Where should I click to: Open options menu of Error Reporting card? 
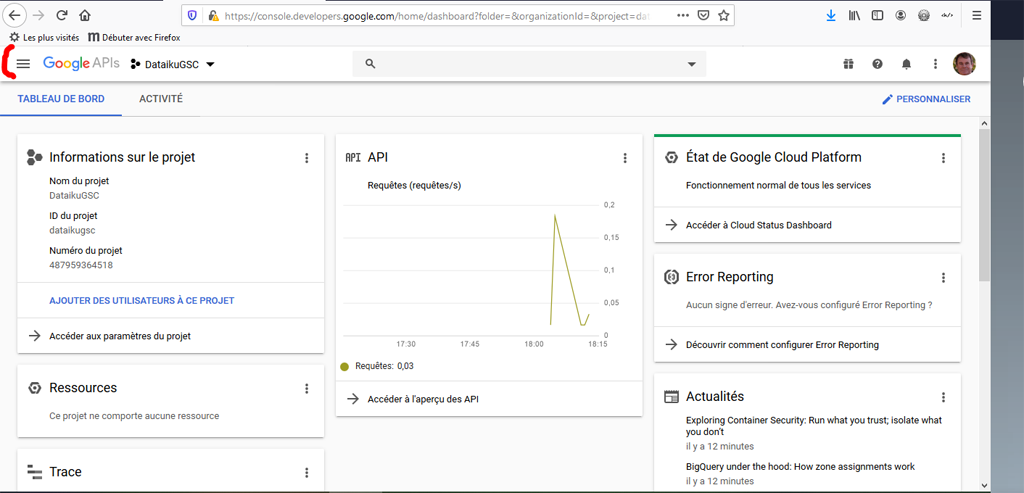point(942,278)
